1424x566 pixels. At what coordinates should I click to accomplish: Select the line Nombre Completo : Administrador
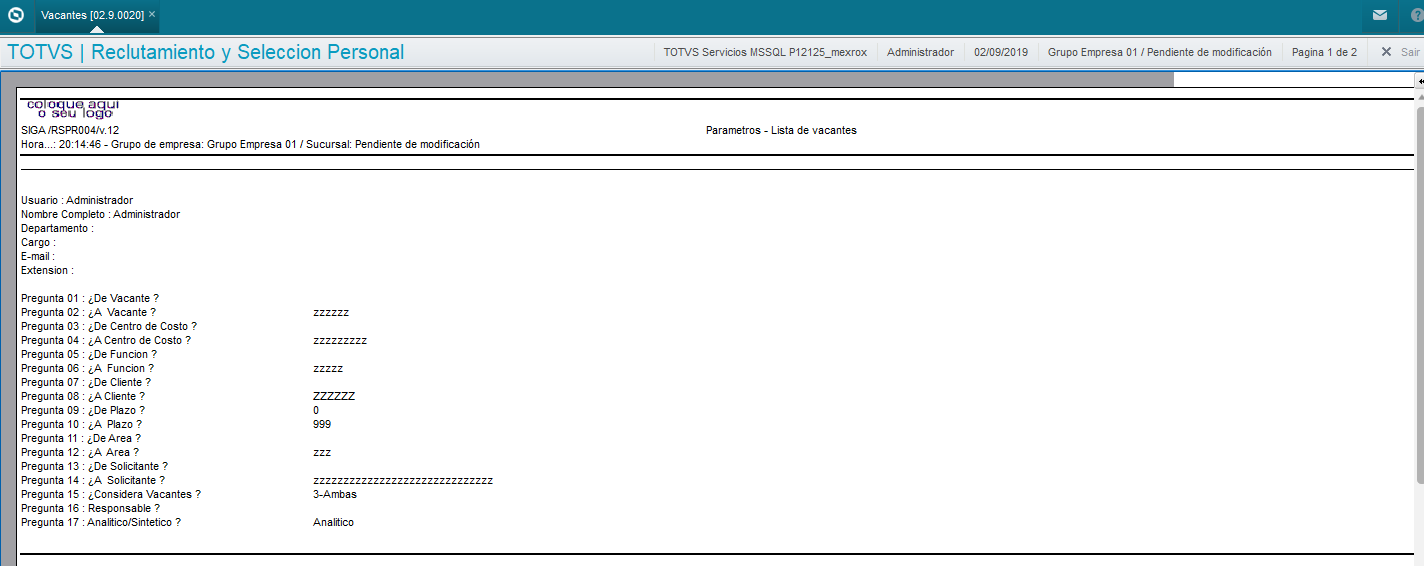click(100, 215)
